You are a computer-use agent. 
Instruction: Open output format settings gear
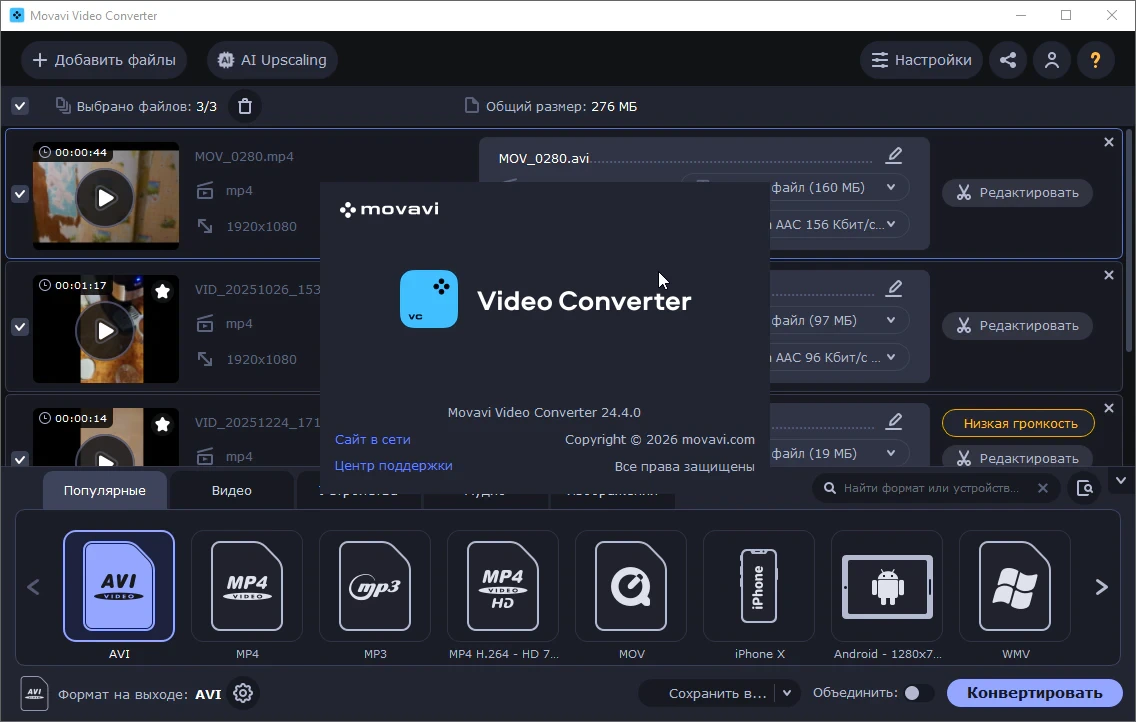243,693
